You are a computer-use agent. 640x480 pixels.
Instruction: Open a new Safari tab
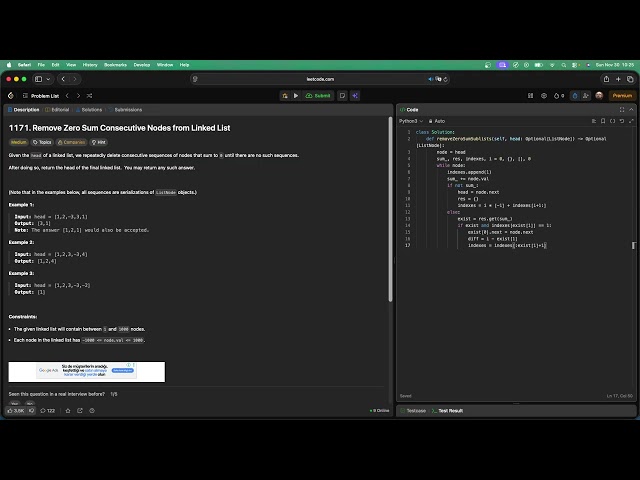point(618,79)
